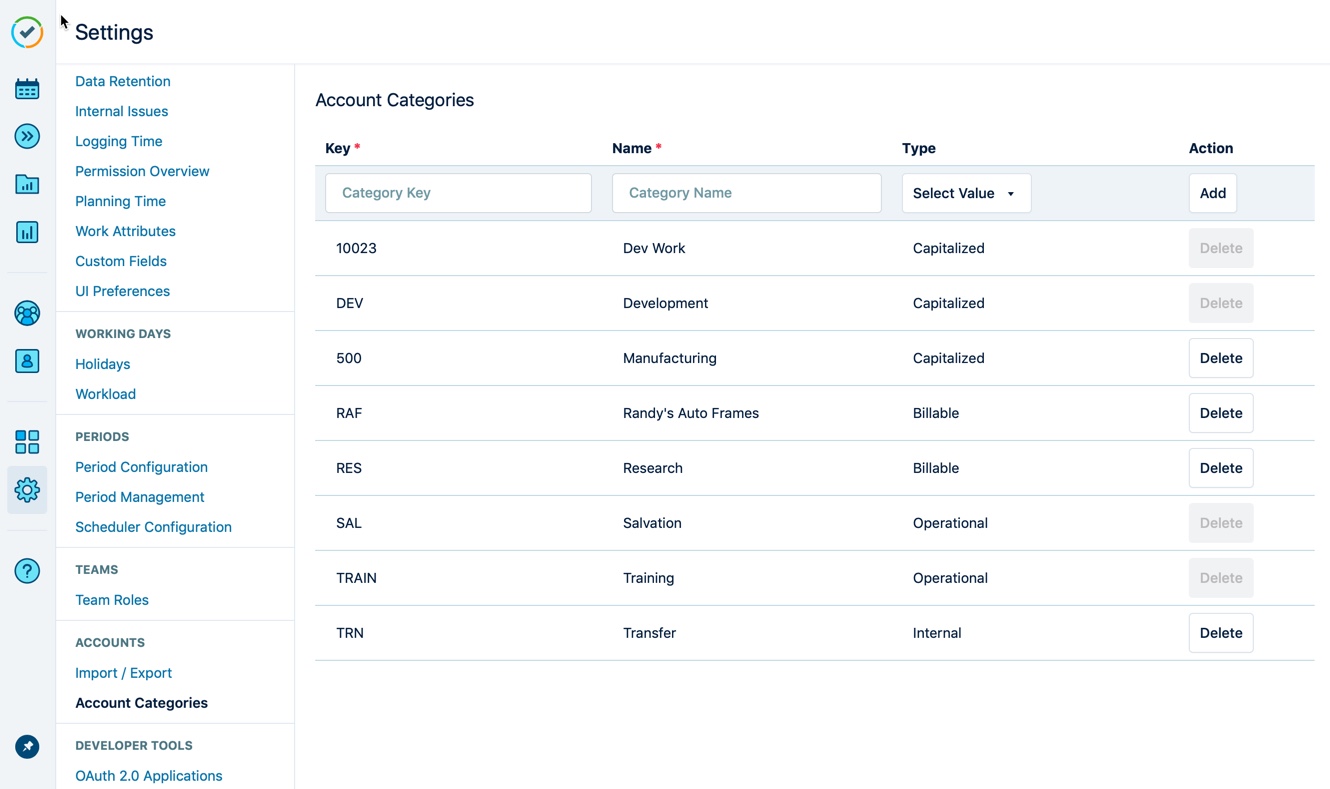The width and height of the screenshot is (1330, 789).
Task: Click the pin icon at the sidebar bottom
Action: pyautogui.click(x=27, y=747)
